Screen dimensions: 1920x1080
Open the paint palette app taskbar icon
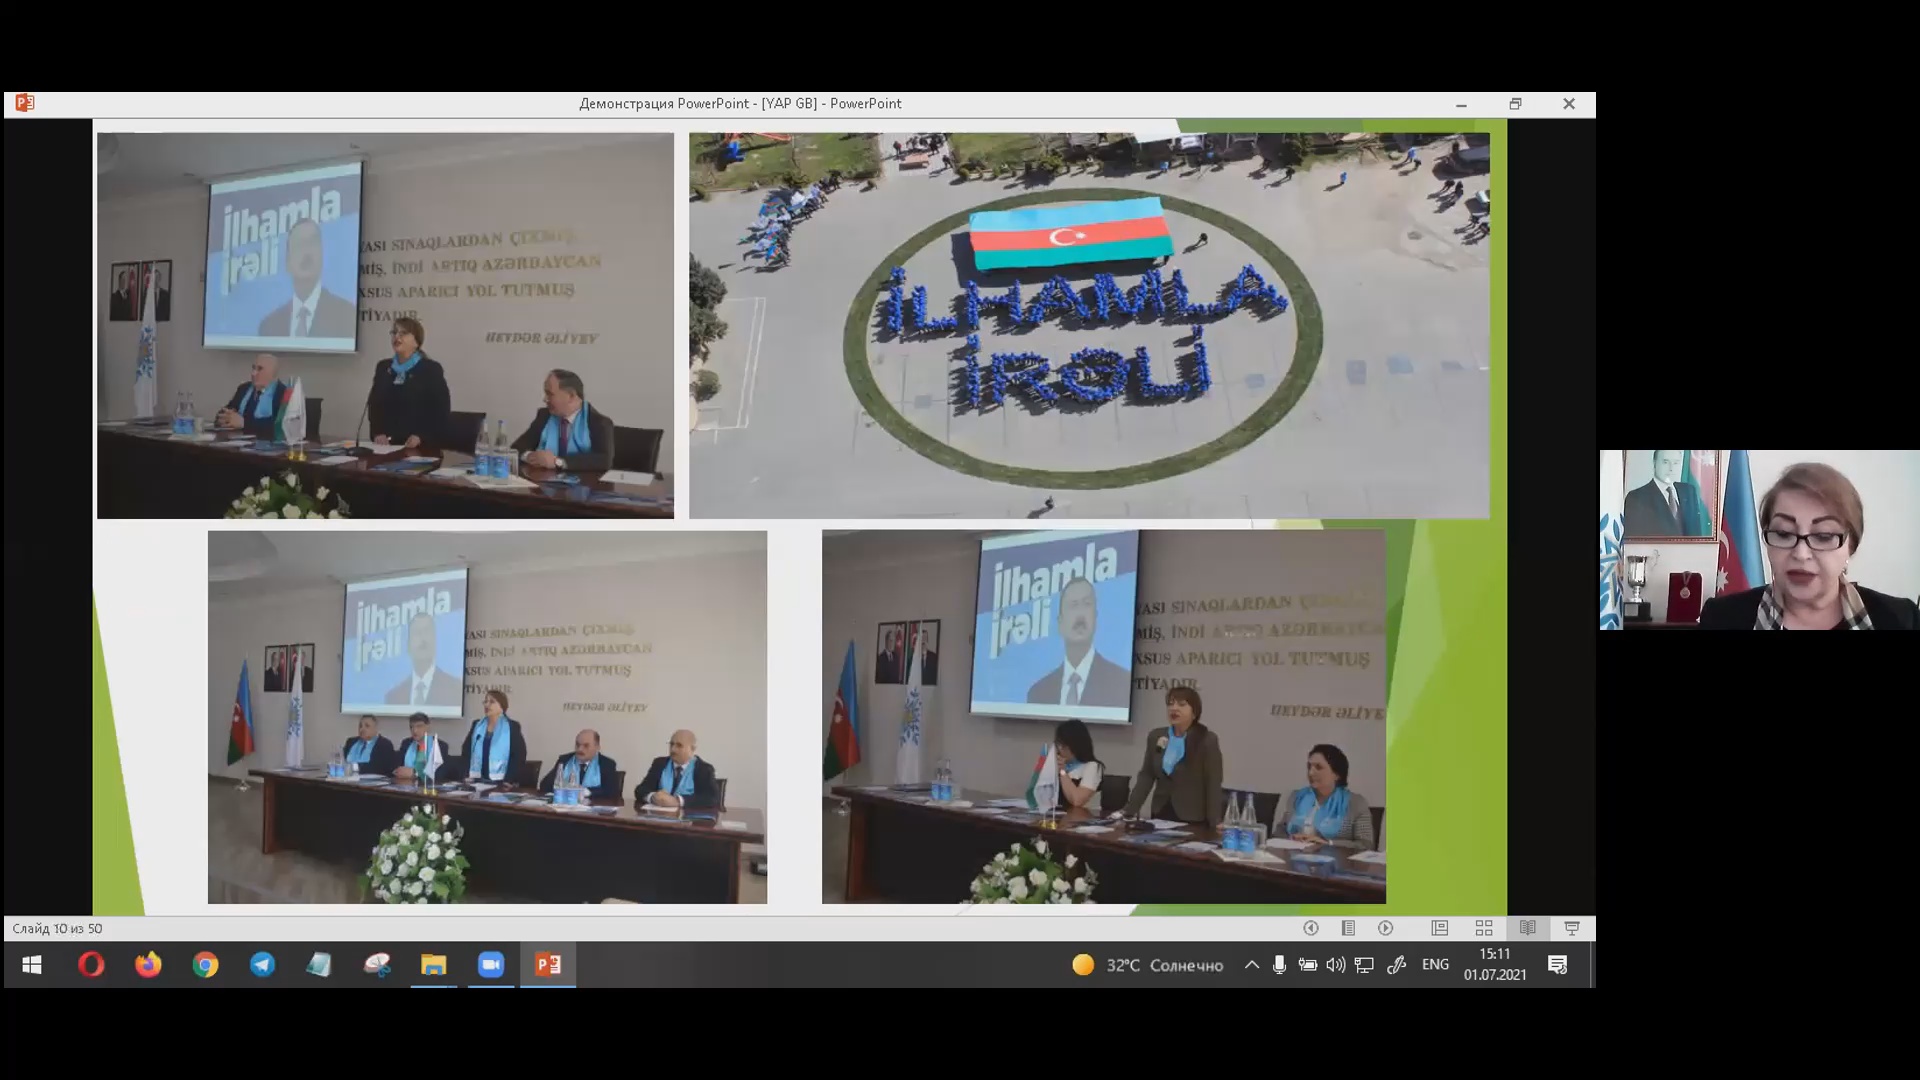(376, 965)
